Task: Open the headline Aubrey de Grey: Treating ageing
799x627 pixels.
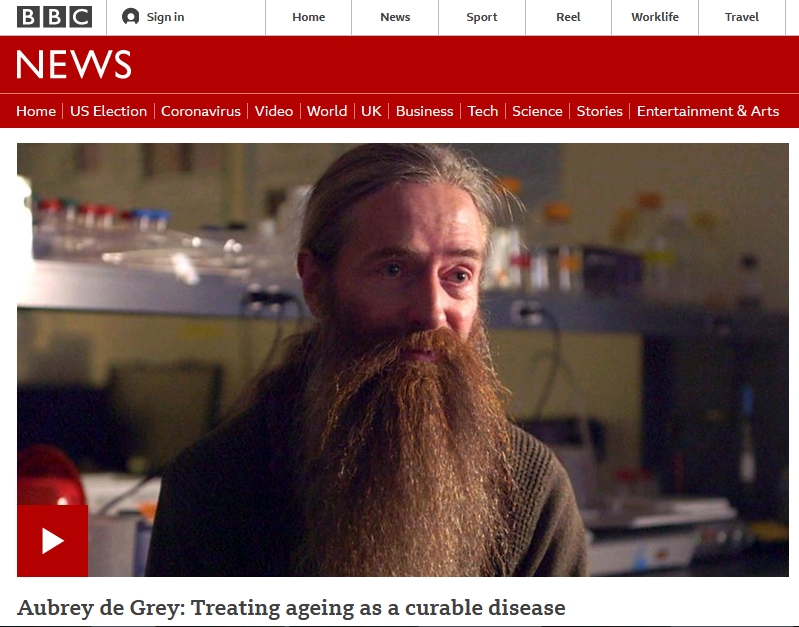Action: pos(291,608)
